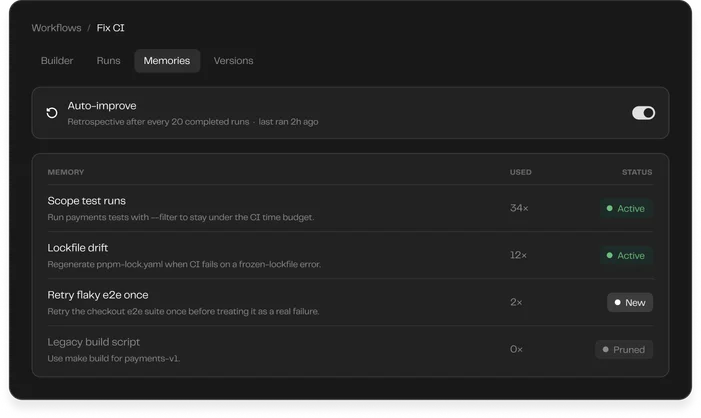Viewport: 701px width, 418px height.
Task: Open the Legacy build script memory
Action: click(x=350, y=350)
